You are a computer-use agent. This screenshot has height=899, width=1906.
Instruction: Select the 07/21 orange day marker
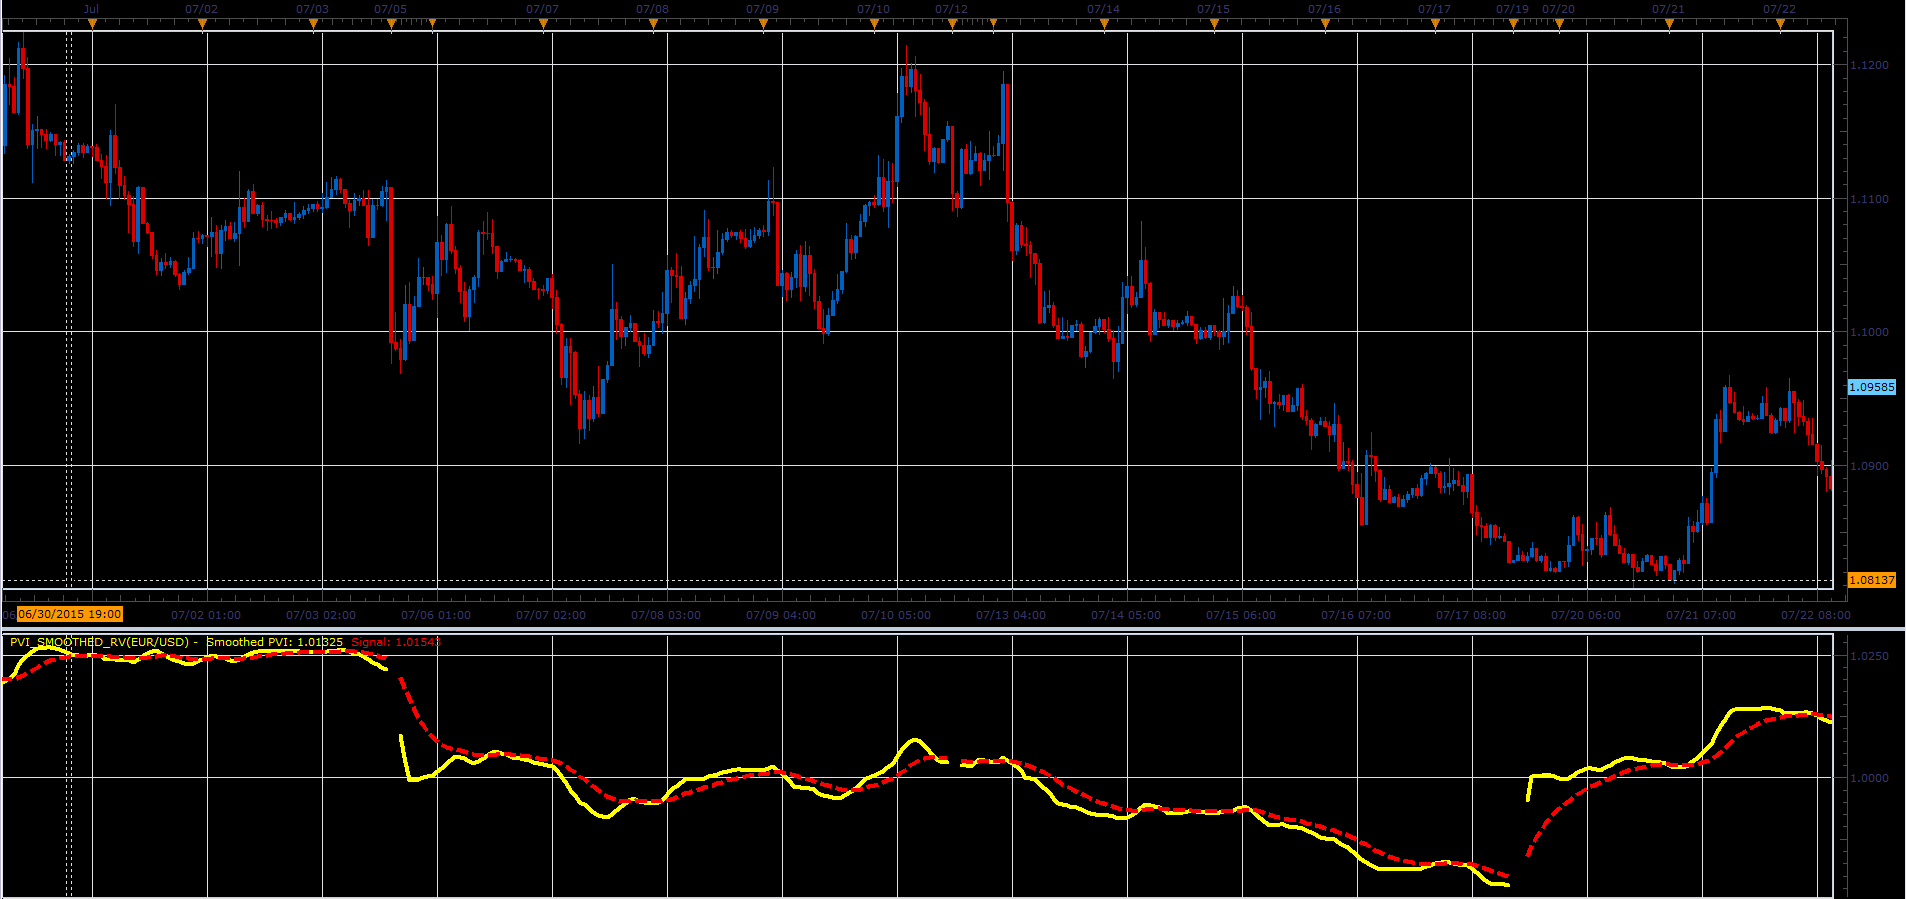pos(1669,25)
